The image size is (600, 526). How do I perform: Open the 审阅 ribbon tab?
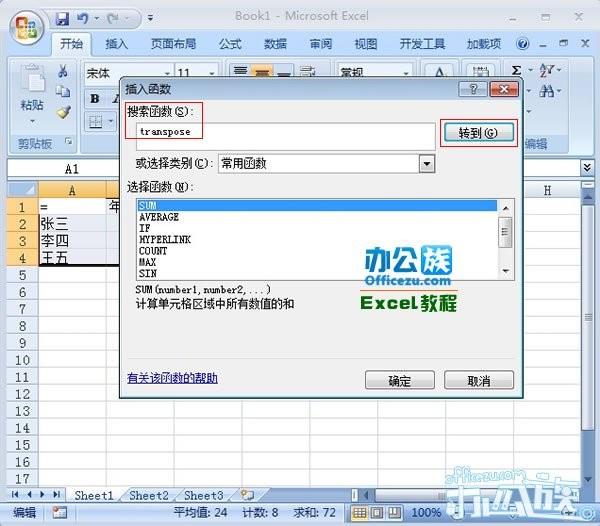coord(321,44)
